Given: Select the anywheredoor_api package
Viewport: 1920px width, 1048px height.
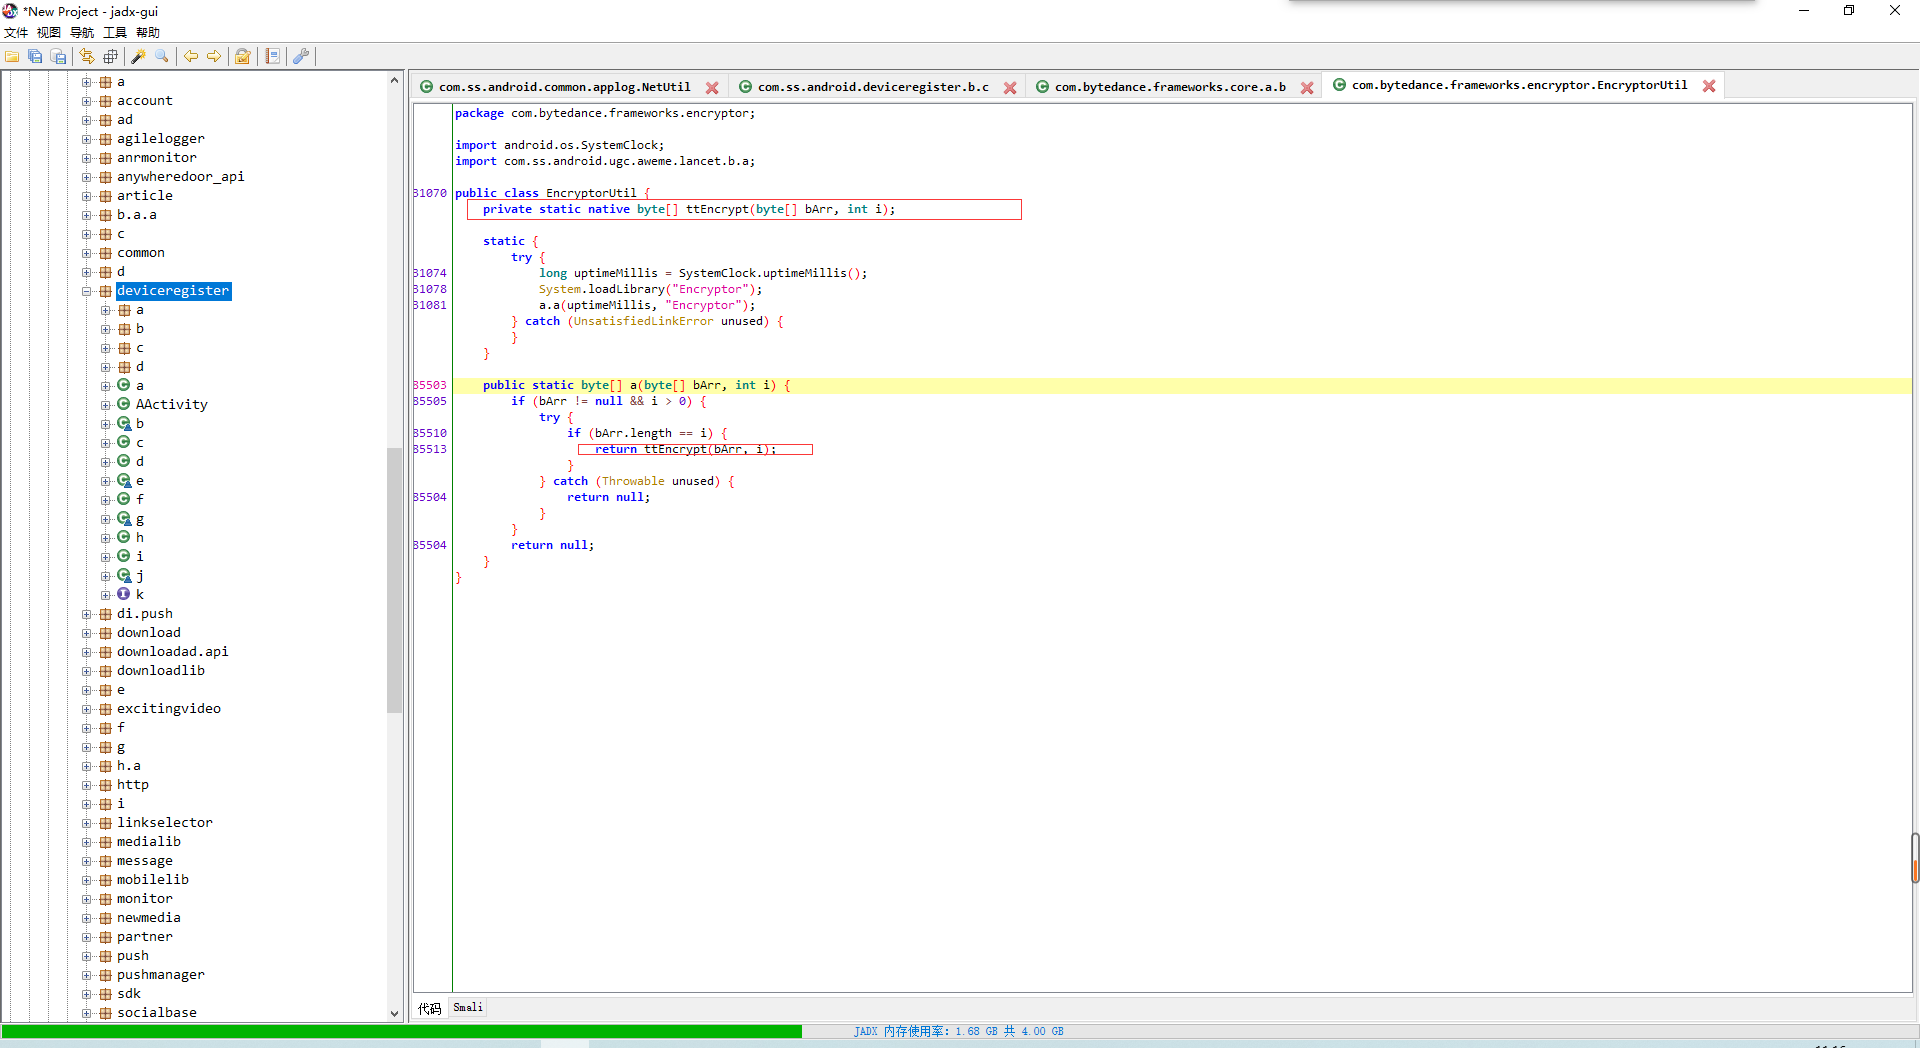Looking at the screenshot, I should coord(180,177).
